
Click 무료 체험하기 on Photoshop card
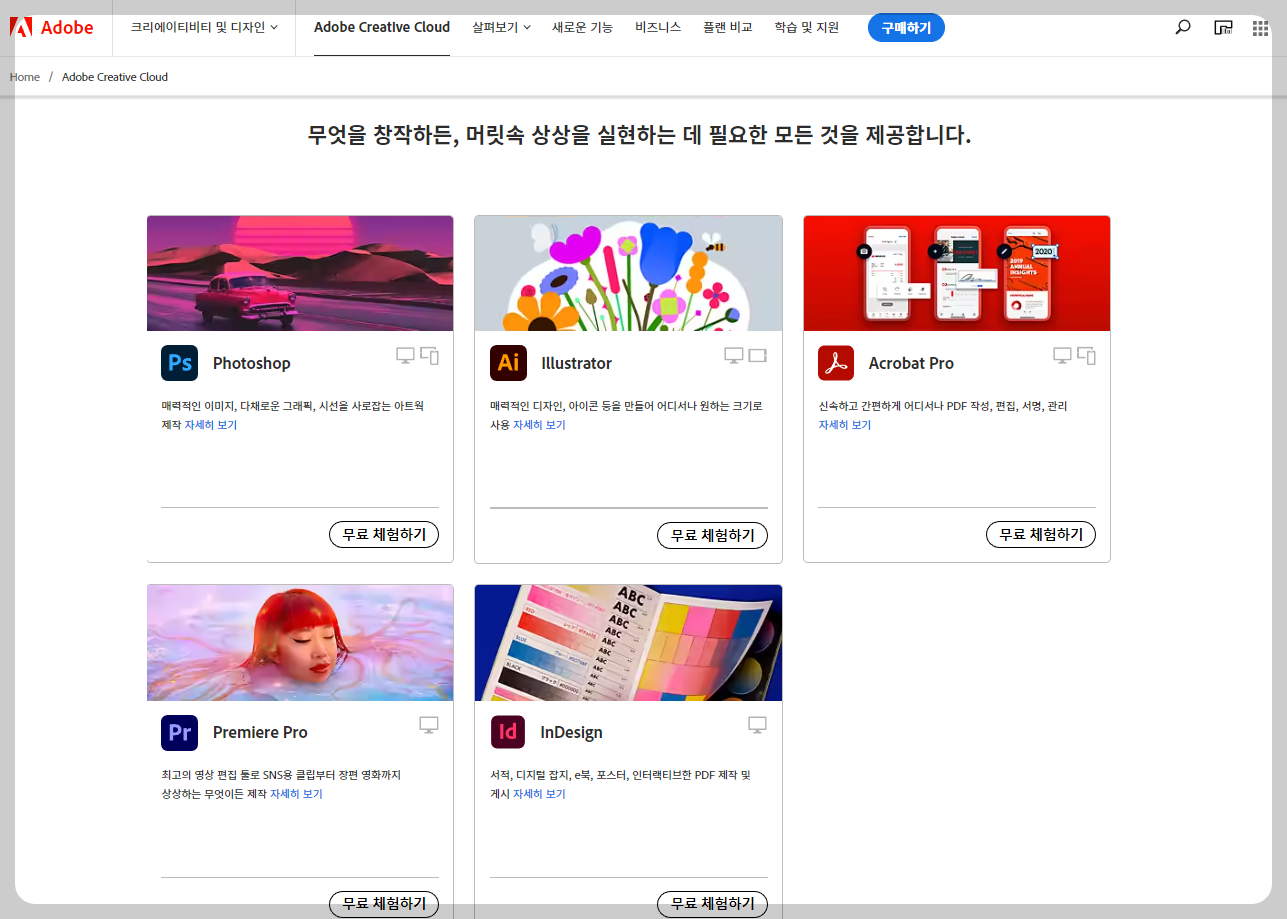click(384, 535)
